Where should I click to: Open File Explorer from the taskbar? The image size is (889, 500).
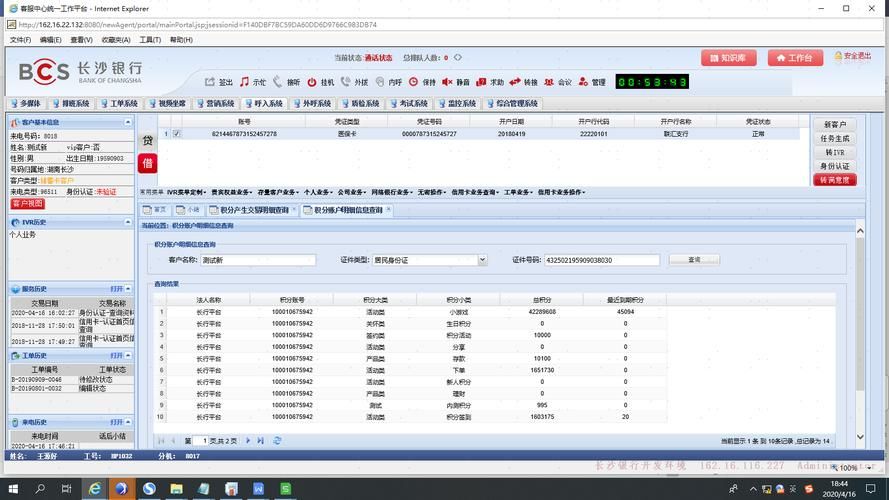coord(176,489)
